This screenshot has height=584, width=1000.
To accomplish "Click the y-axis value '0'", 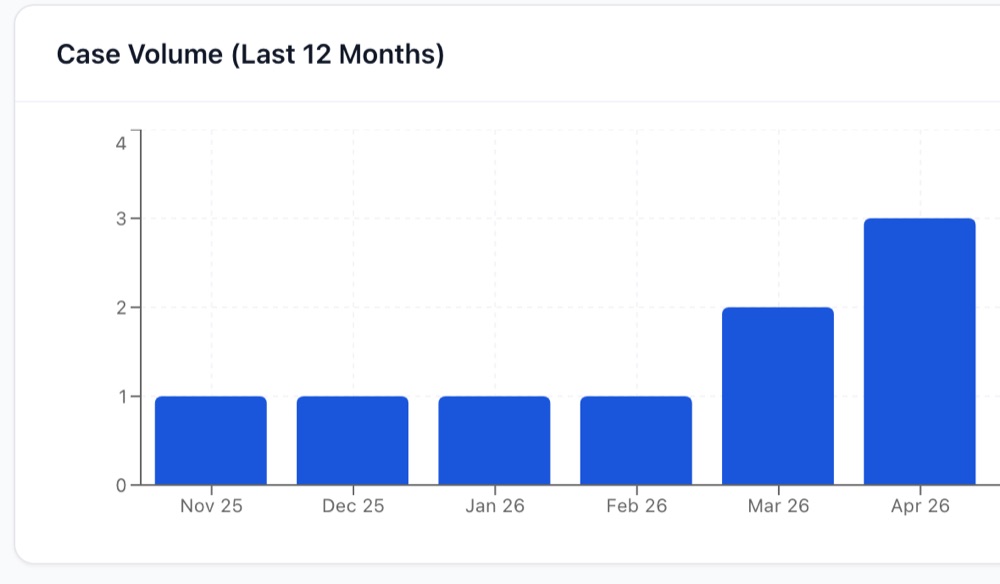I will click(x=121, y=486).
